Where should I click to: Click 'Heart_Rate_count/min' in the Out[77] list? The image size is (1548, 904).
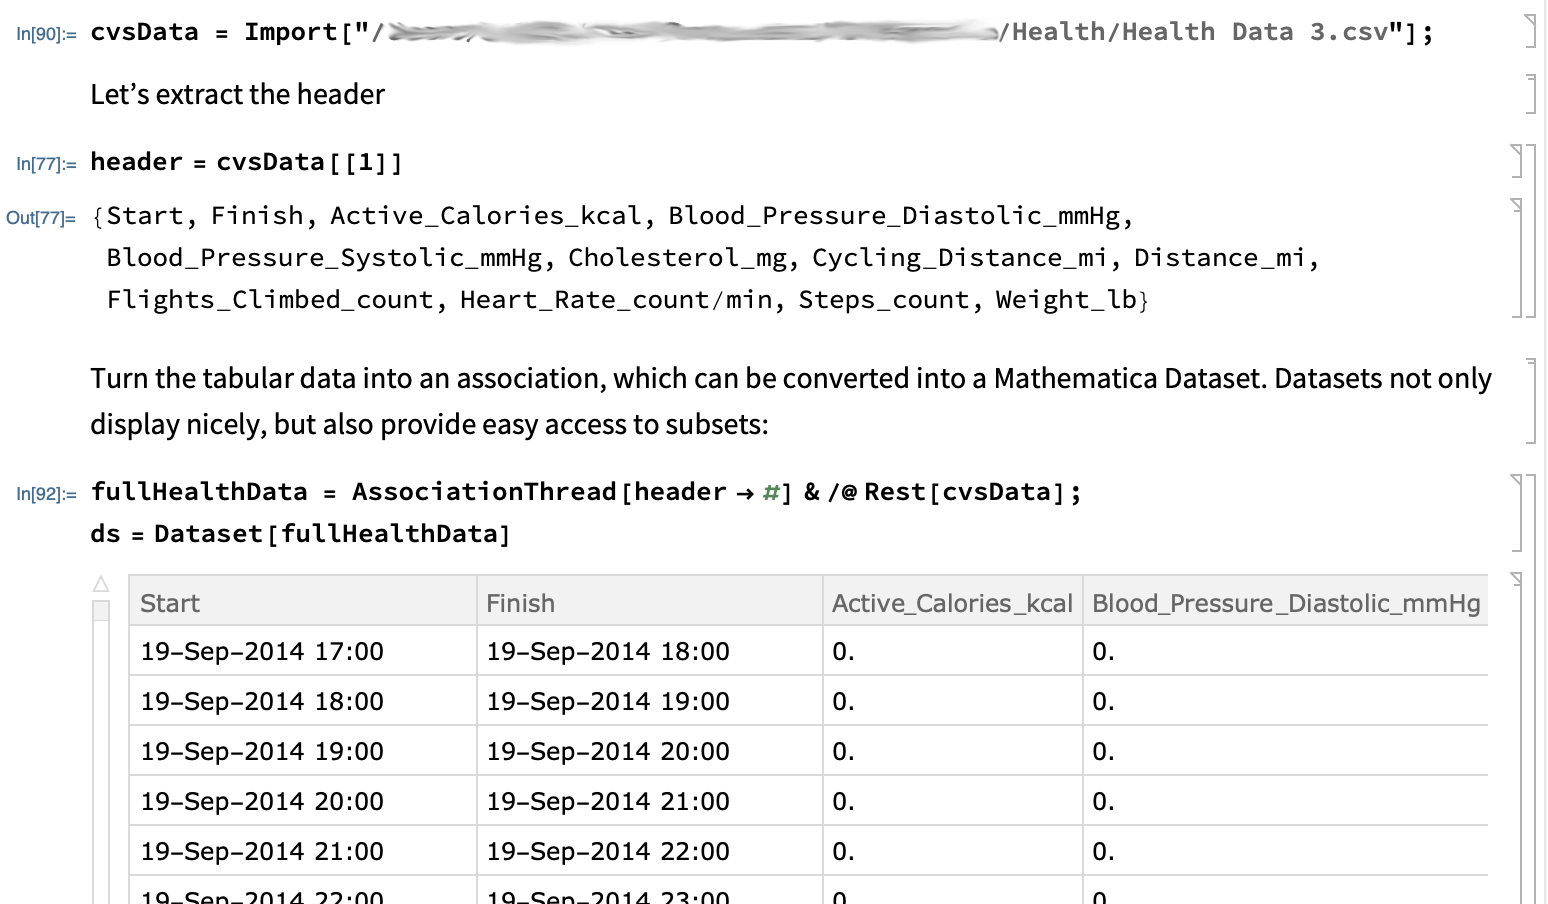(616, 300)
